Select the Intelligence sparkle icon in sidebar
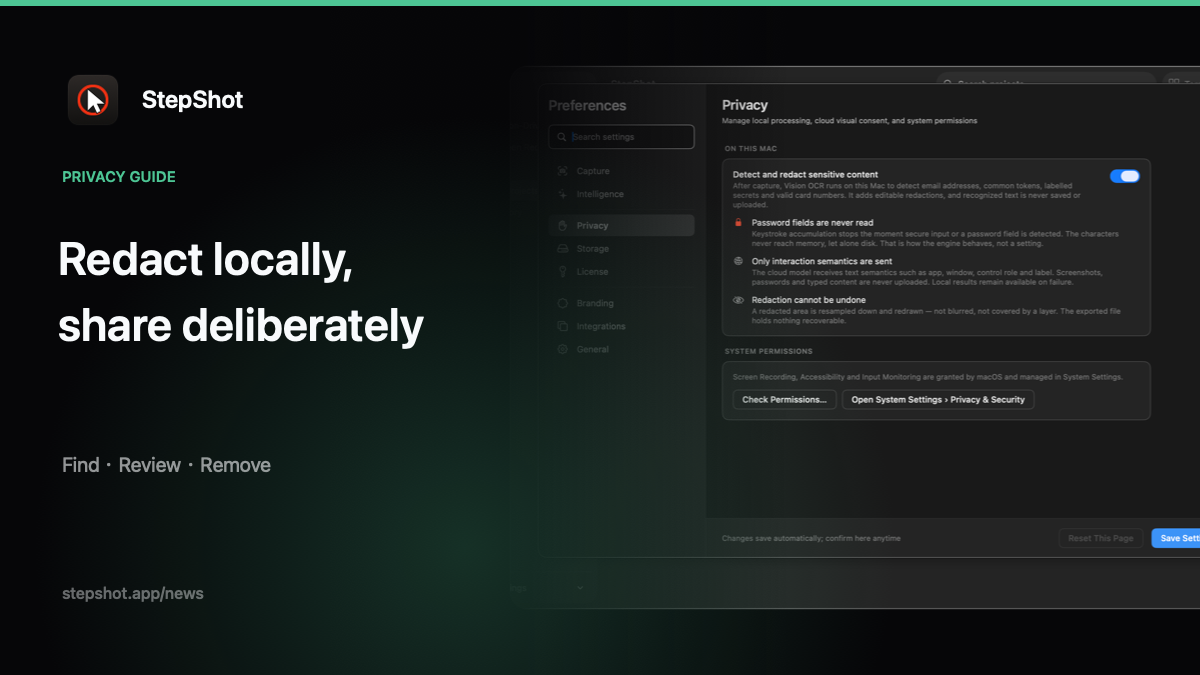 (563, 194)
